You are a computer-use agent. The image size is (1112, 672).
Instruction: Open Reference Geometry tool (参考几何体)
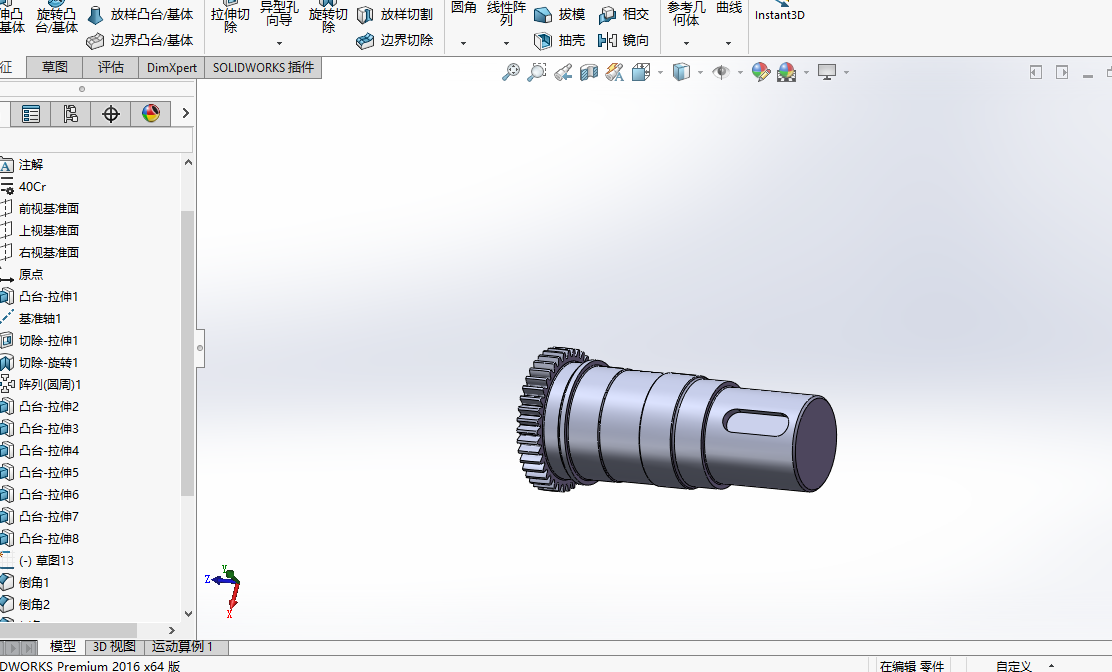[686, 13]
